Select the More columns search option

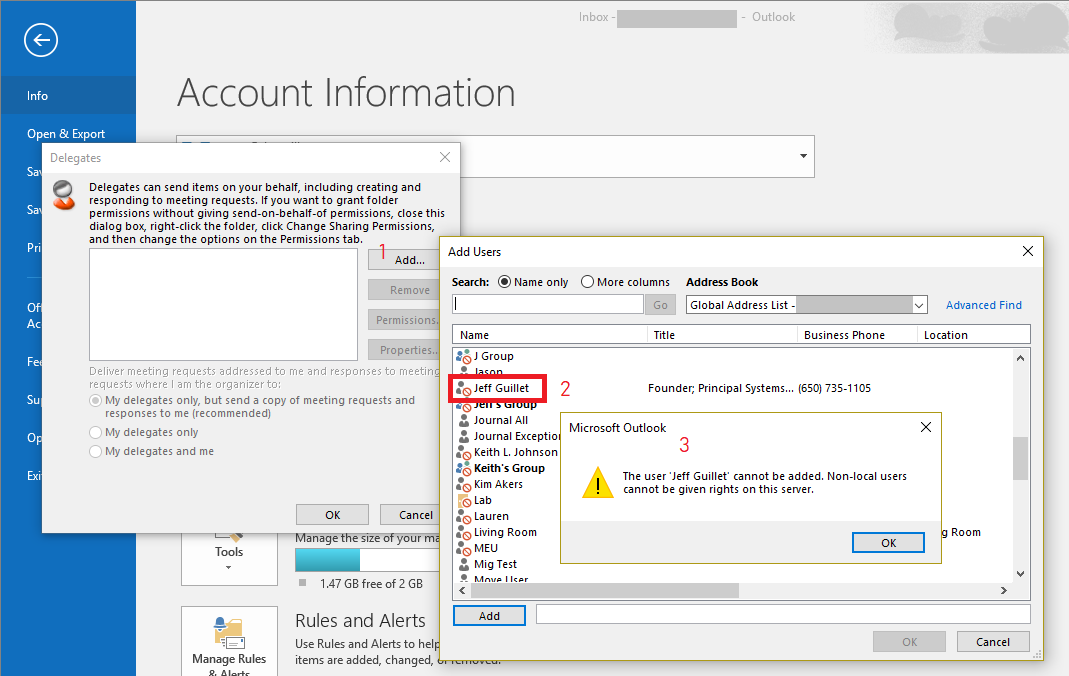tap(587, 282)
